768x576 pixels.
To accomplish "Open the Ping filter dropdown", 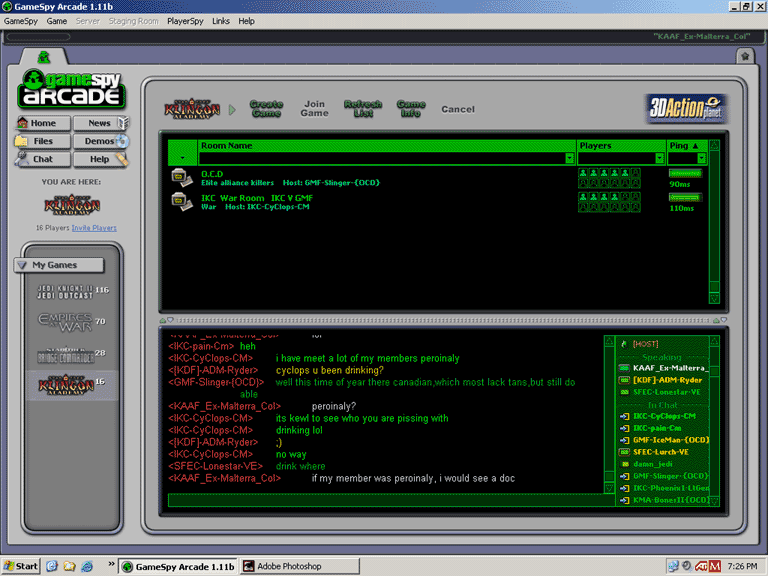I will click(701, 158).
